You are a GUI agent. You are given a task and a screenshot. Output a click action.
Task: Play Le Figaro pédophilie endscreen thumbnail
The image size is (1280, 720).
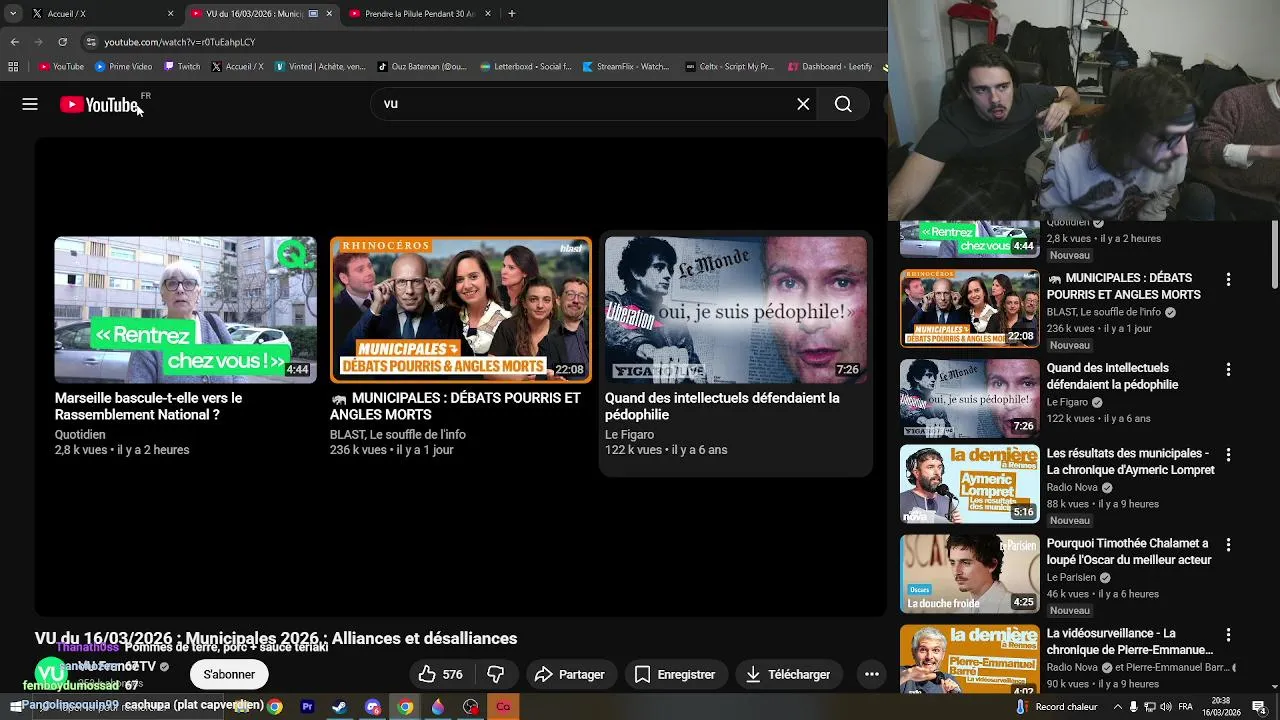click(x=735, y=310)
